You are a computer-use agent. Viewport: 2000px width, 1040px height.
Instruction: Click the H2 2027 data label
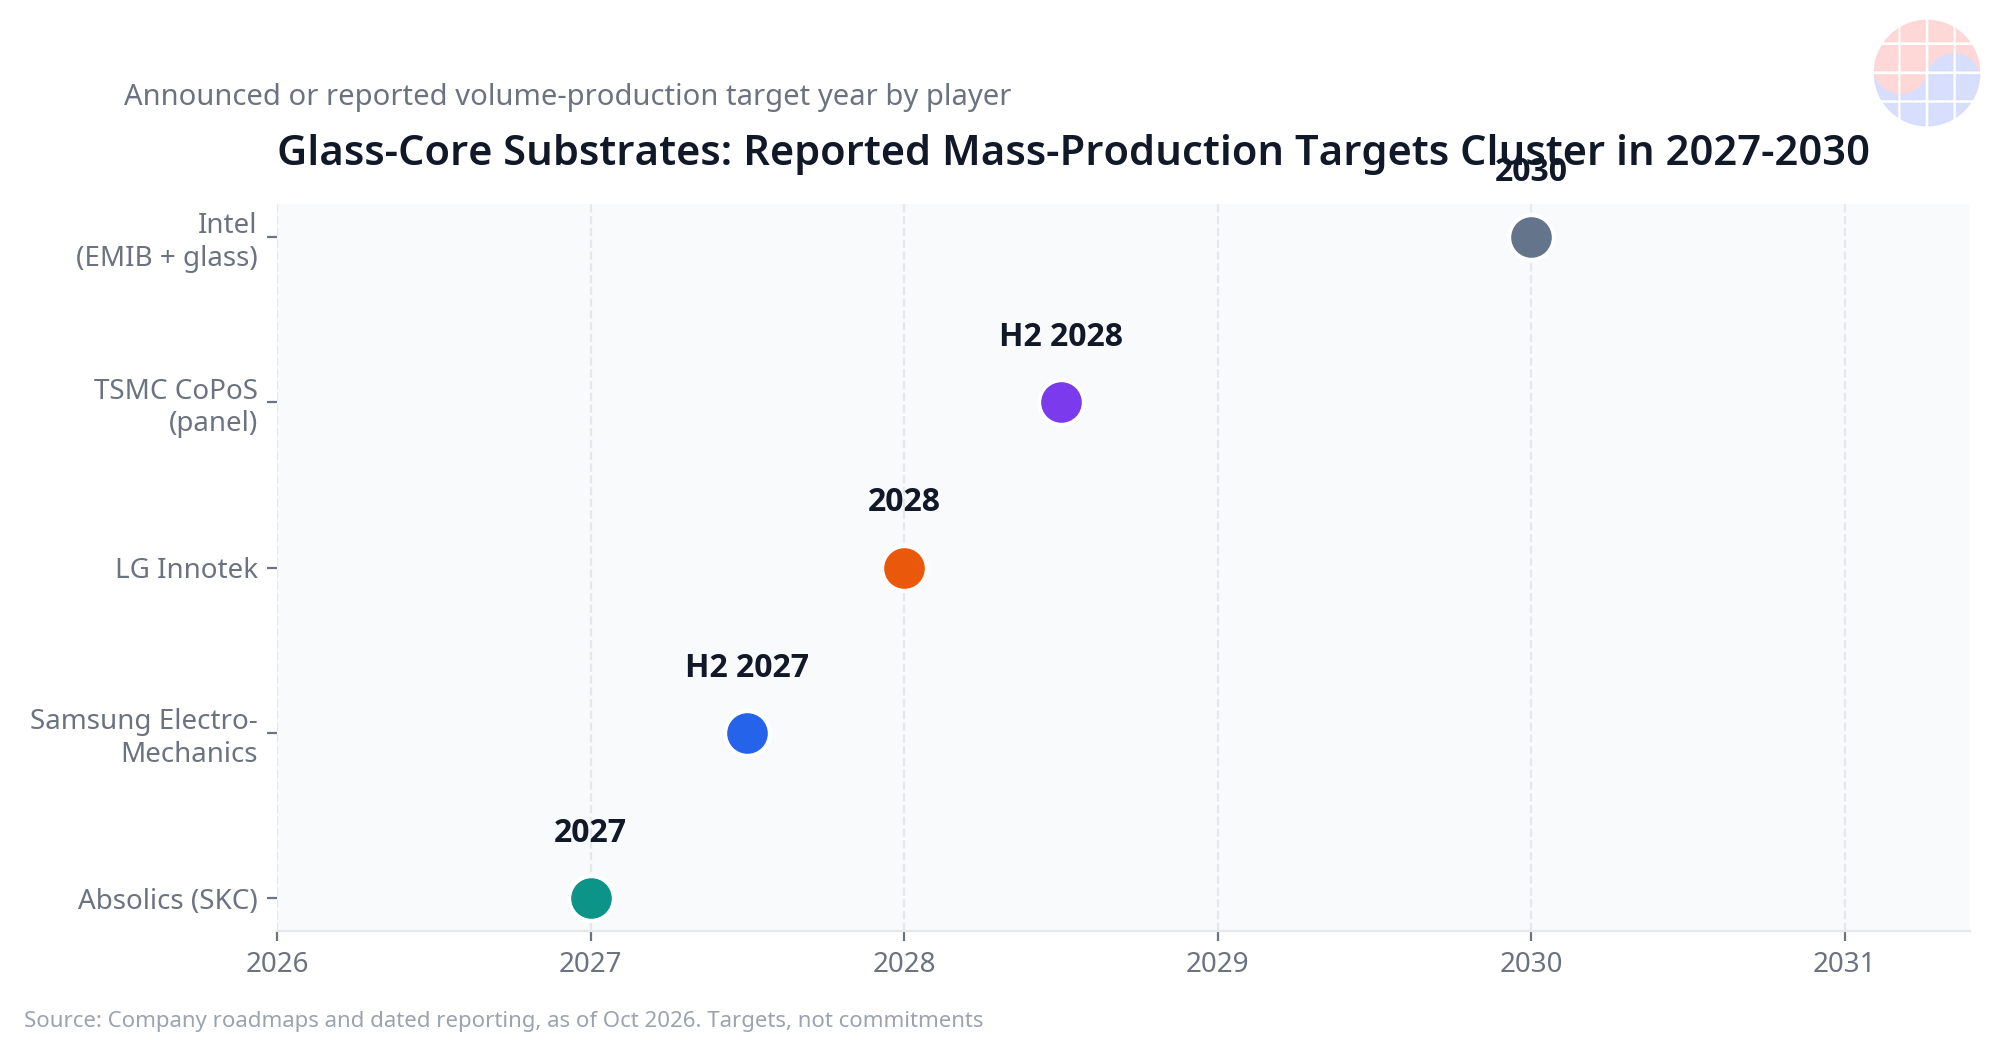pyautogui.click(x=747, y=666)
